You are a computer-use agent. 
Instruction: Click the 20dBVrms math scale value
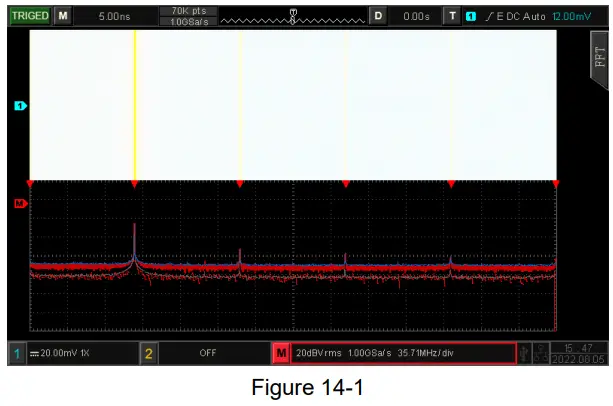point(319,353)
